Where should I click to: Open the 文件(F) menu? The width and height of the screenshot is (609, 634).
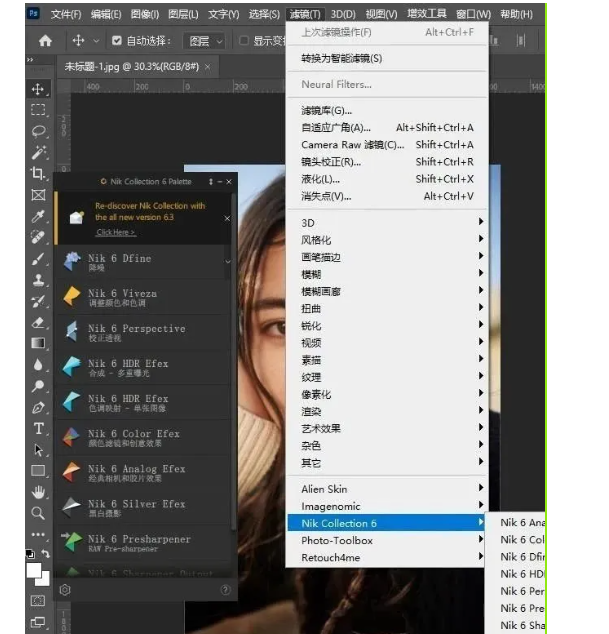tap(66, 15)
